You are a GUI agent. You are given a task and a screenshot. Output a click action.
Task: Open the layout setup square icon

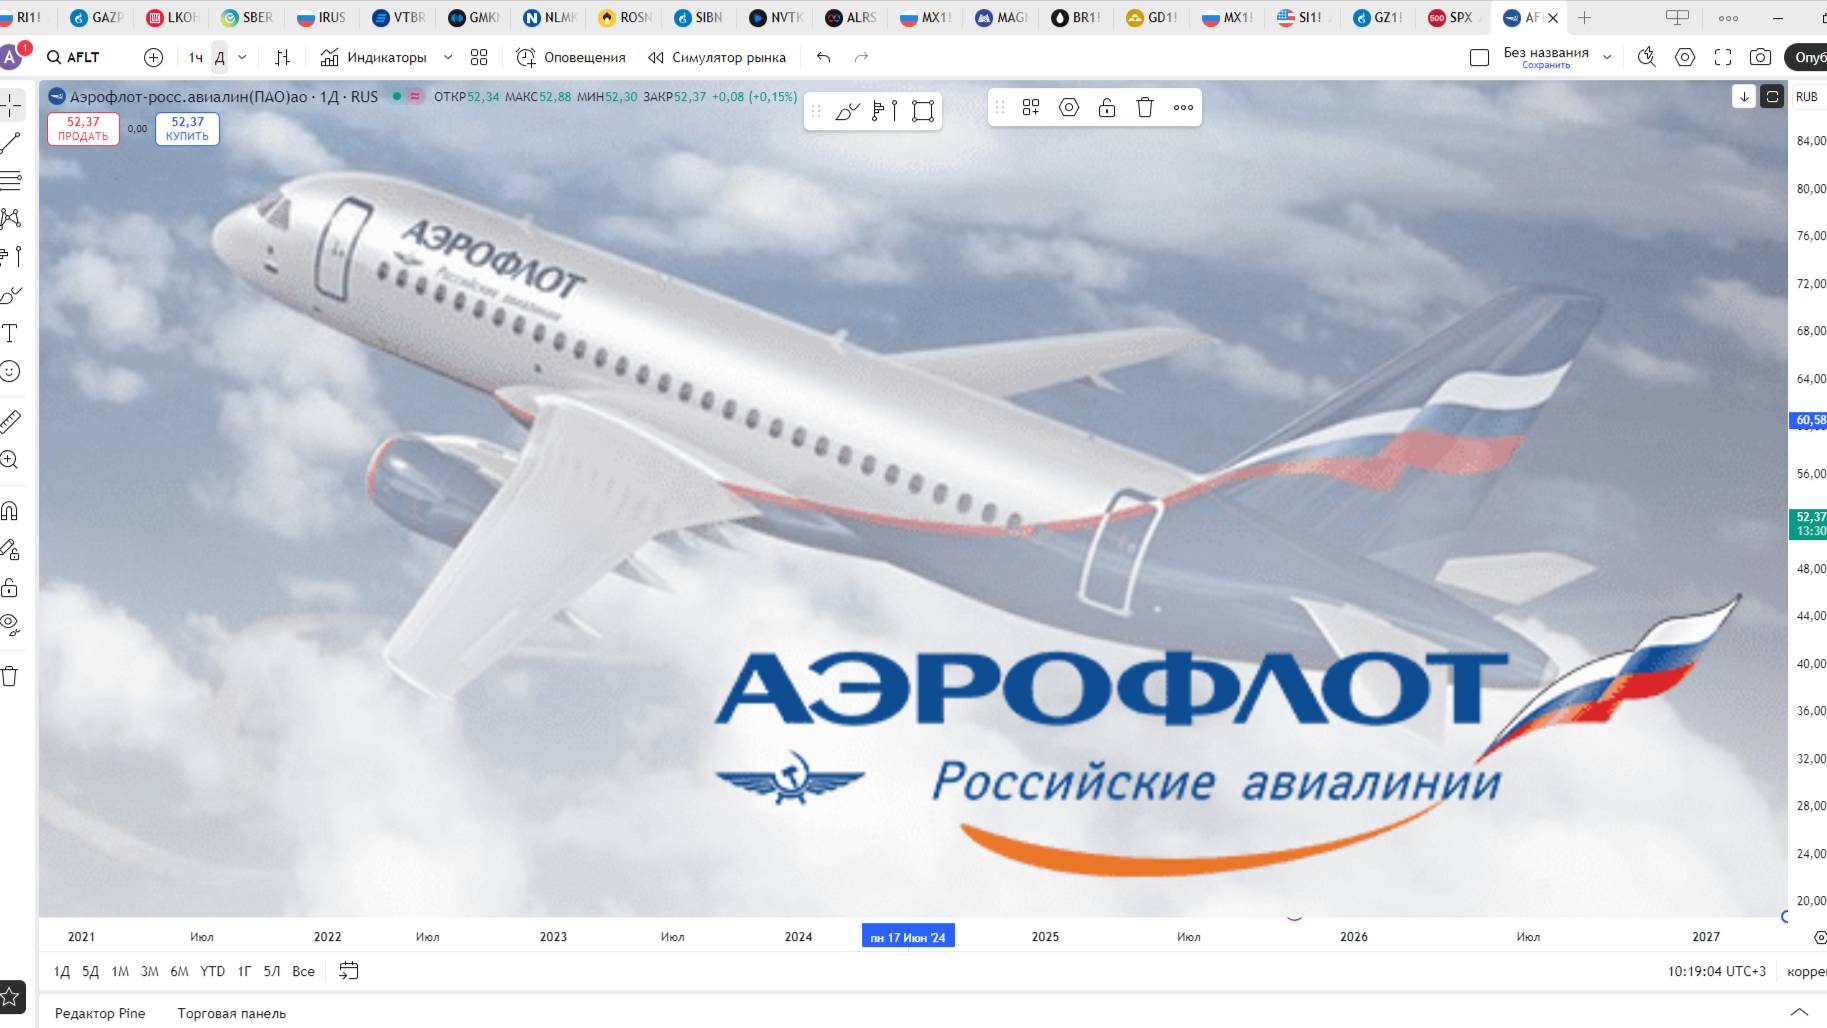pos(1480,57)
